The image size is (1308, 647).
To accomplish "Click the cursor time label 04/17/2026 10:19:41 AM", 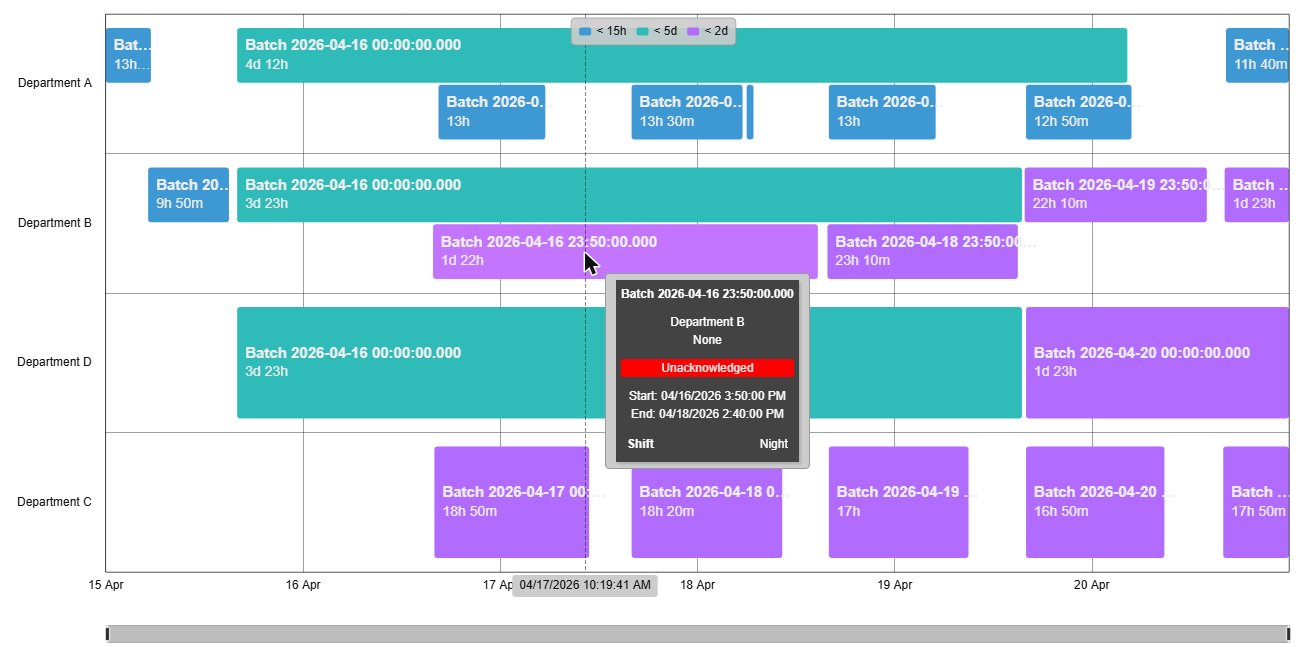I will 585,585.
